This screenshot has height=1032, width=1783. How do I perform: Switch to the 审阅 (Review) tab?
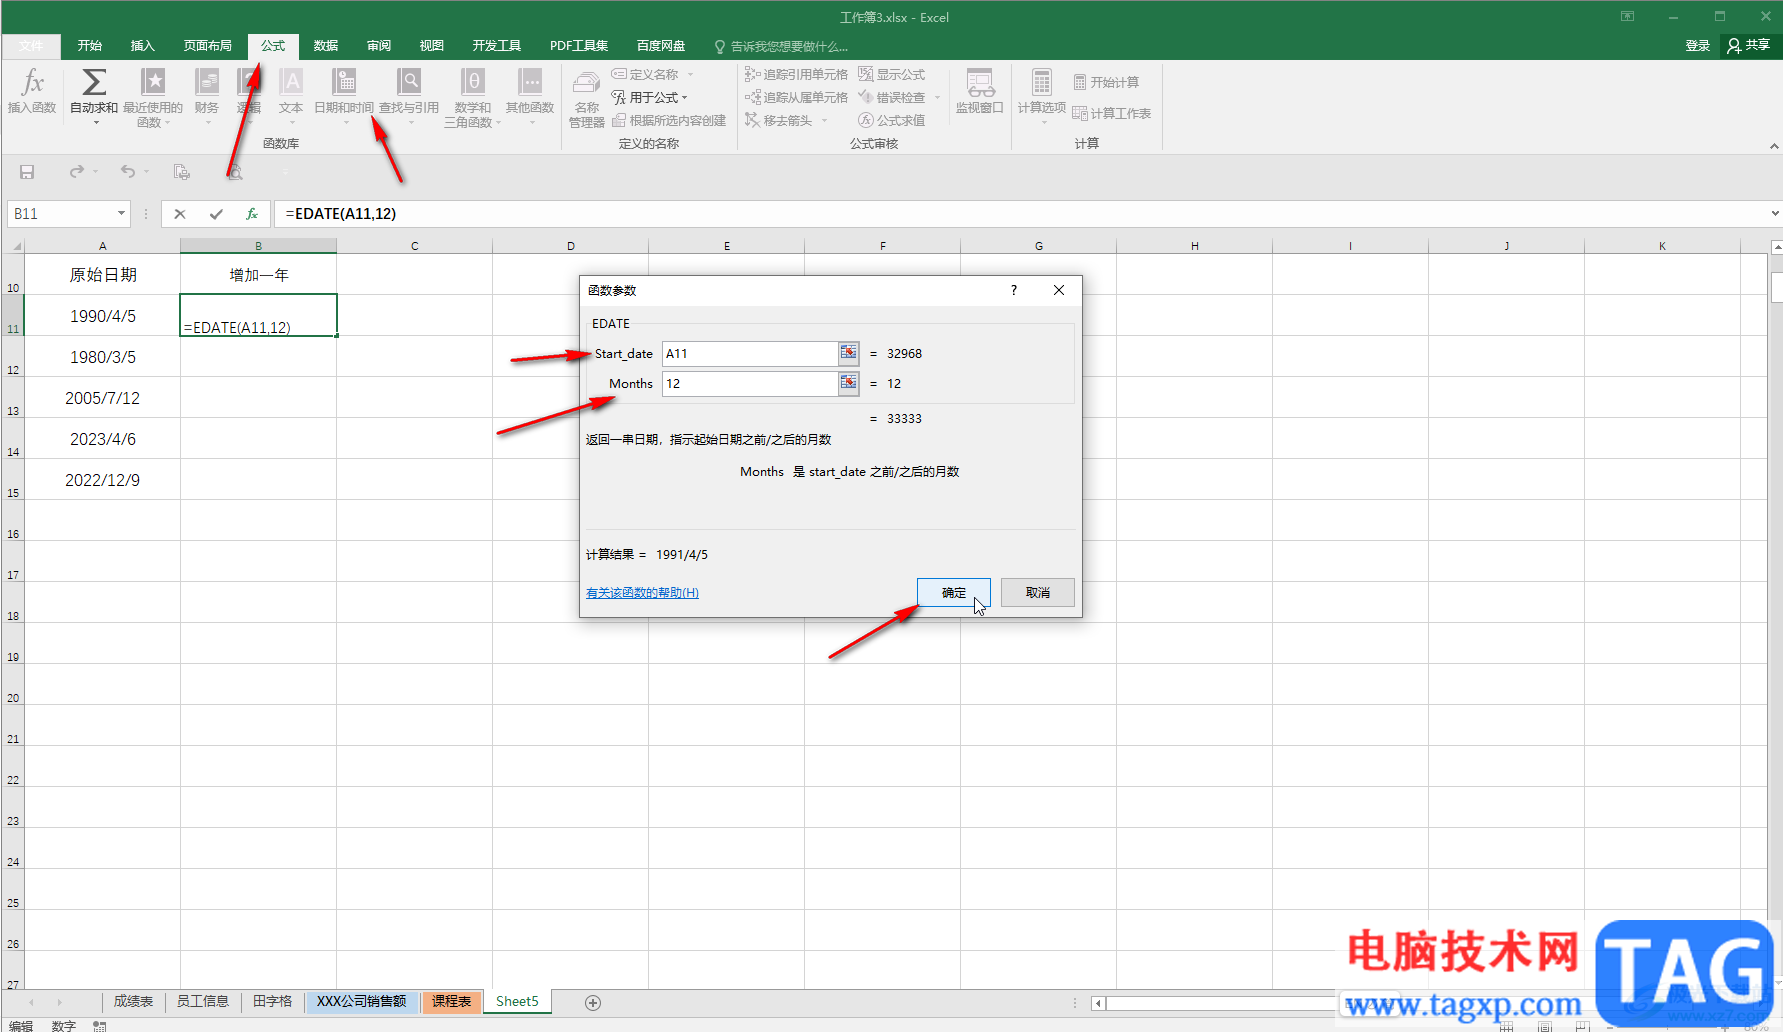tap(379, 46)
